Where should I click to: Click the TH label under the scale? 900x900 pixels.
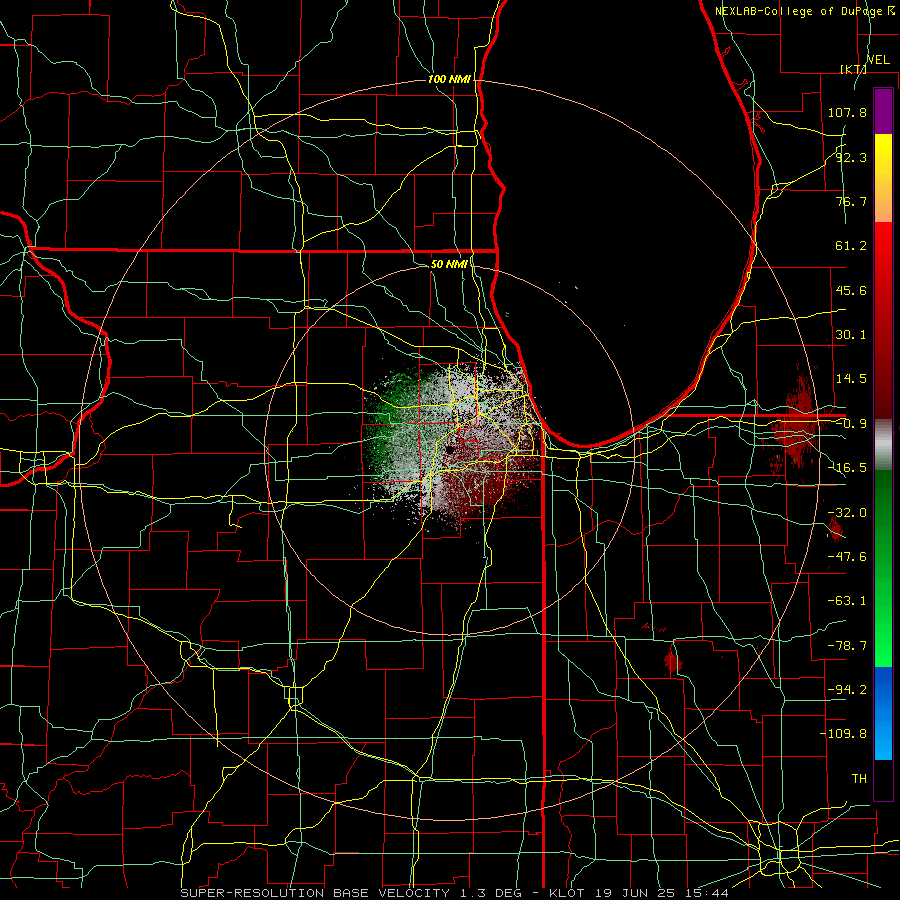click(859, 778)
